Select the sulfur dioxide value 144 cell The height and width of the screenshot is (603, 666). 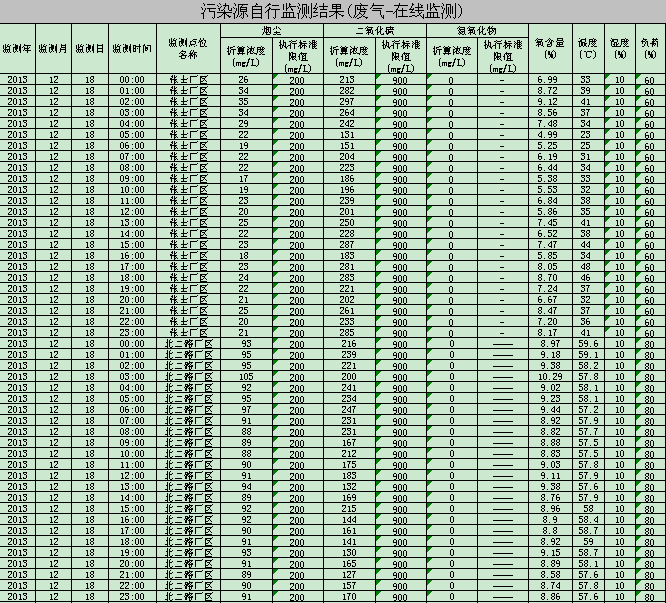(350, 520)
